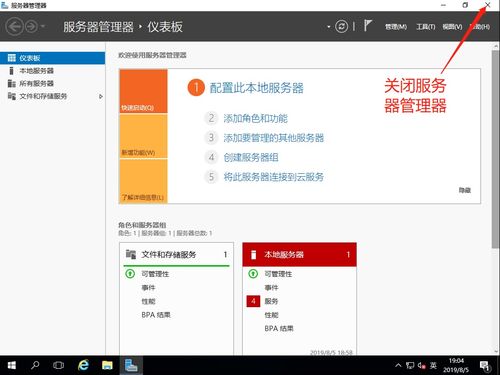
Task: Switch input language via 英 indicator
Action: pyautogui.click(x=433, y=365)
